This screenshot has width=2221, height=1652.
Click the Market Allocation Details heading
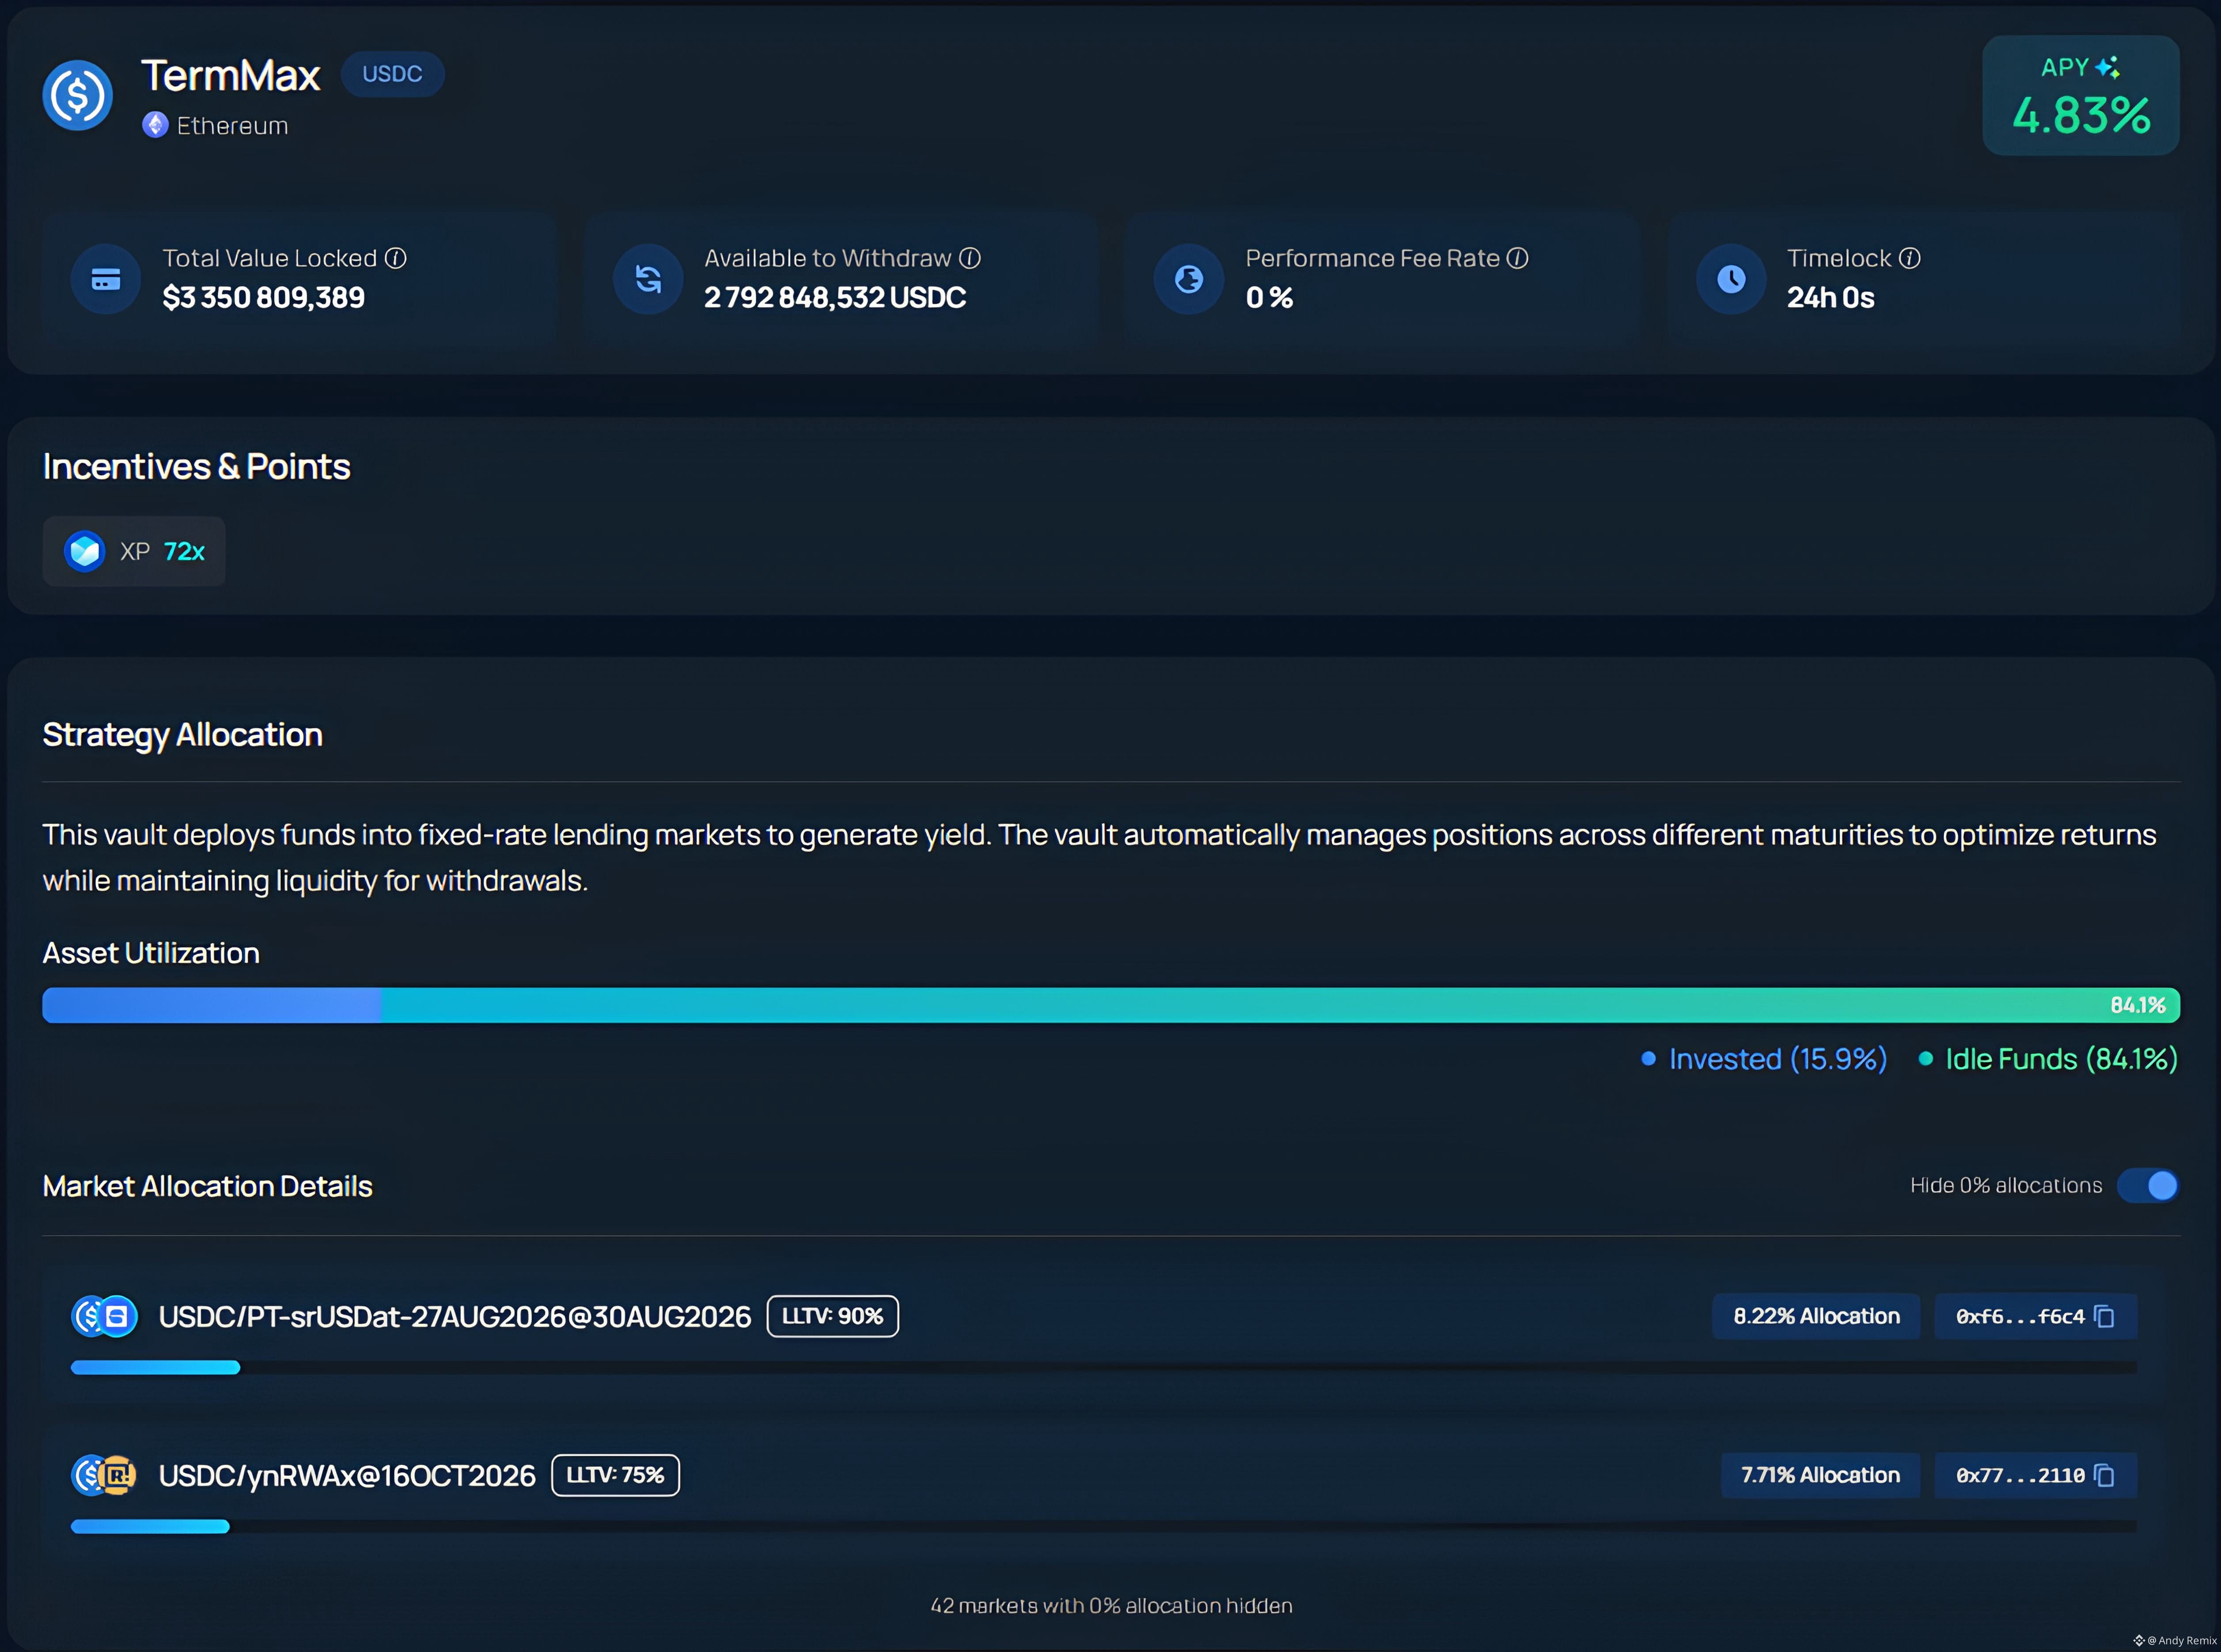click(x=207, y=1186)
